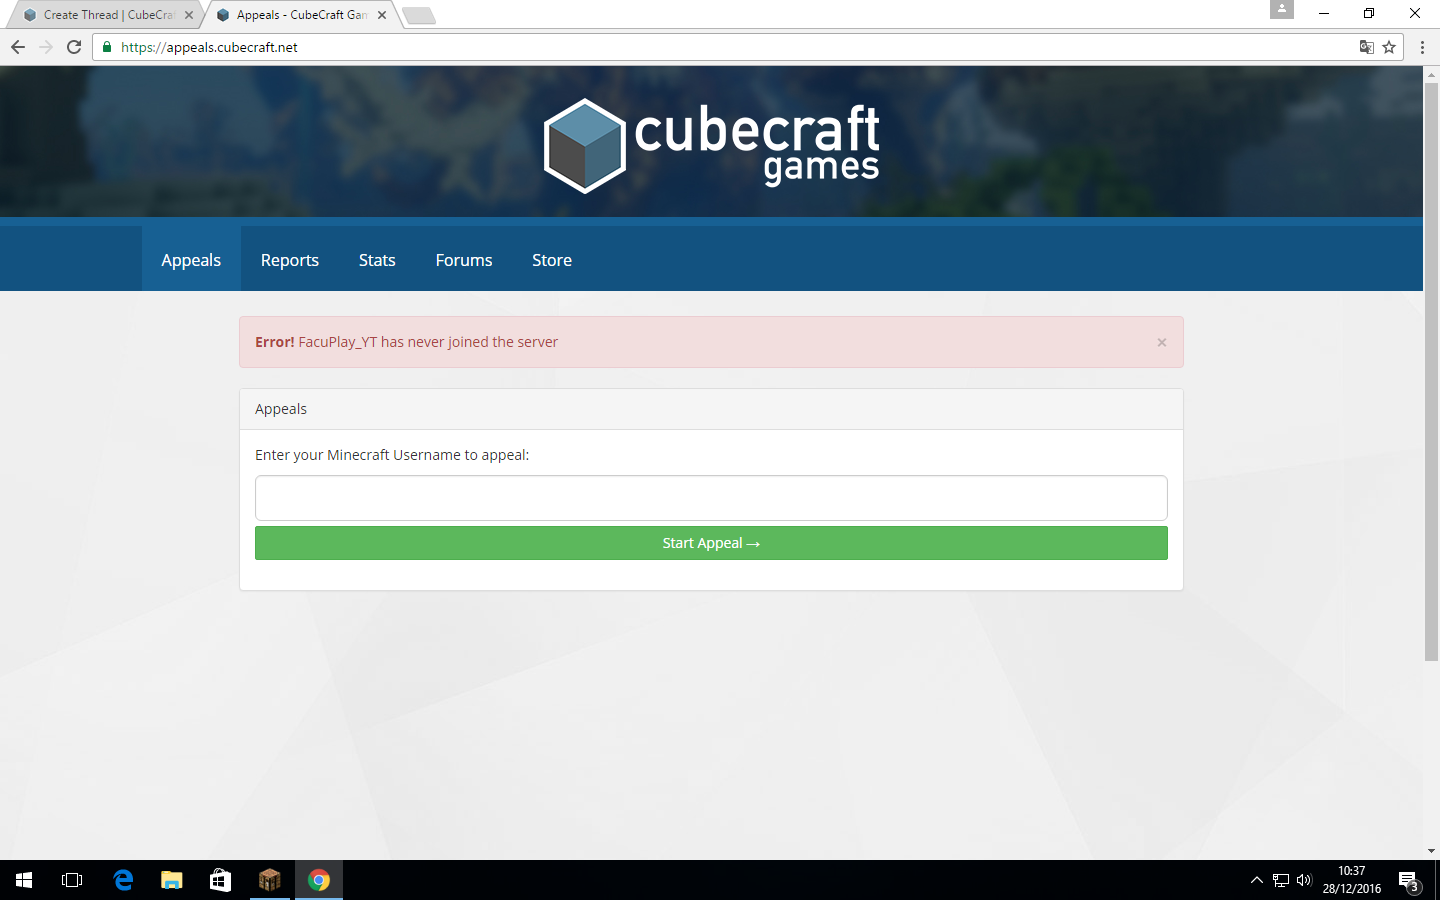The width and height of the screenshot is (1440, 900).
Task: Select the Appeals - CubeCraft tab
Action: pyautogui.click(x=299, y=15)
